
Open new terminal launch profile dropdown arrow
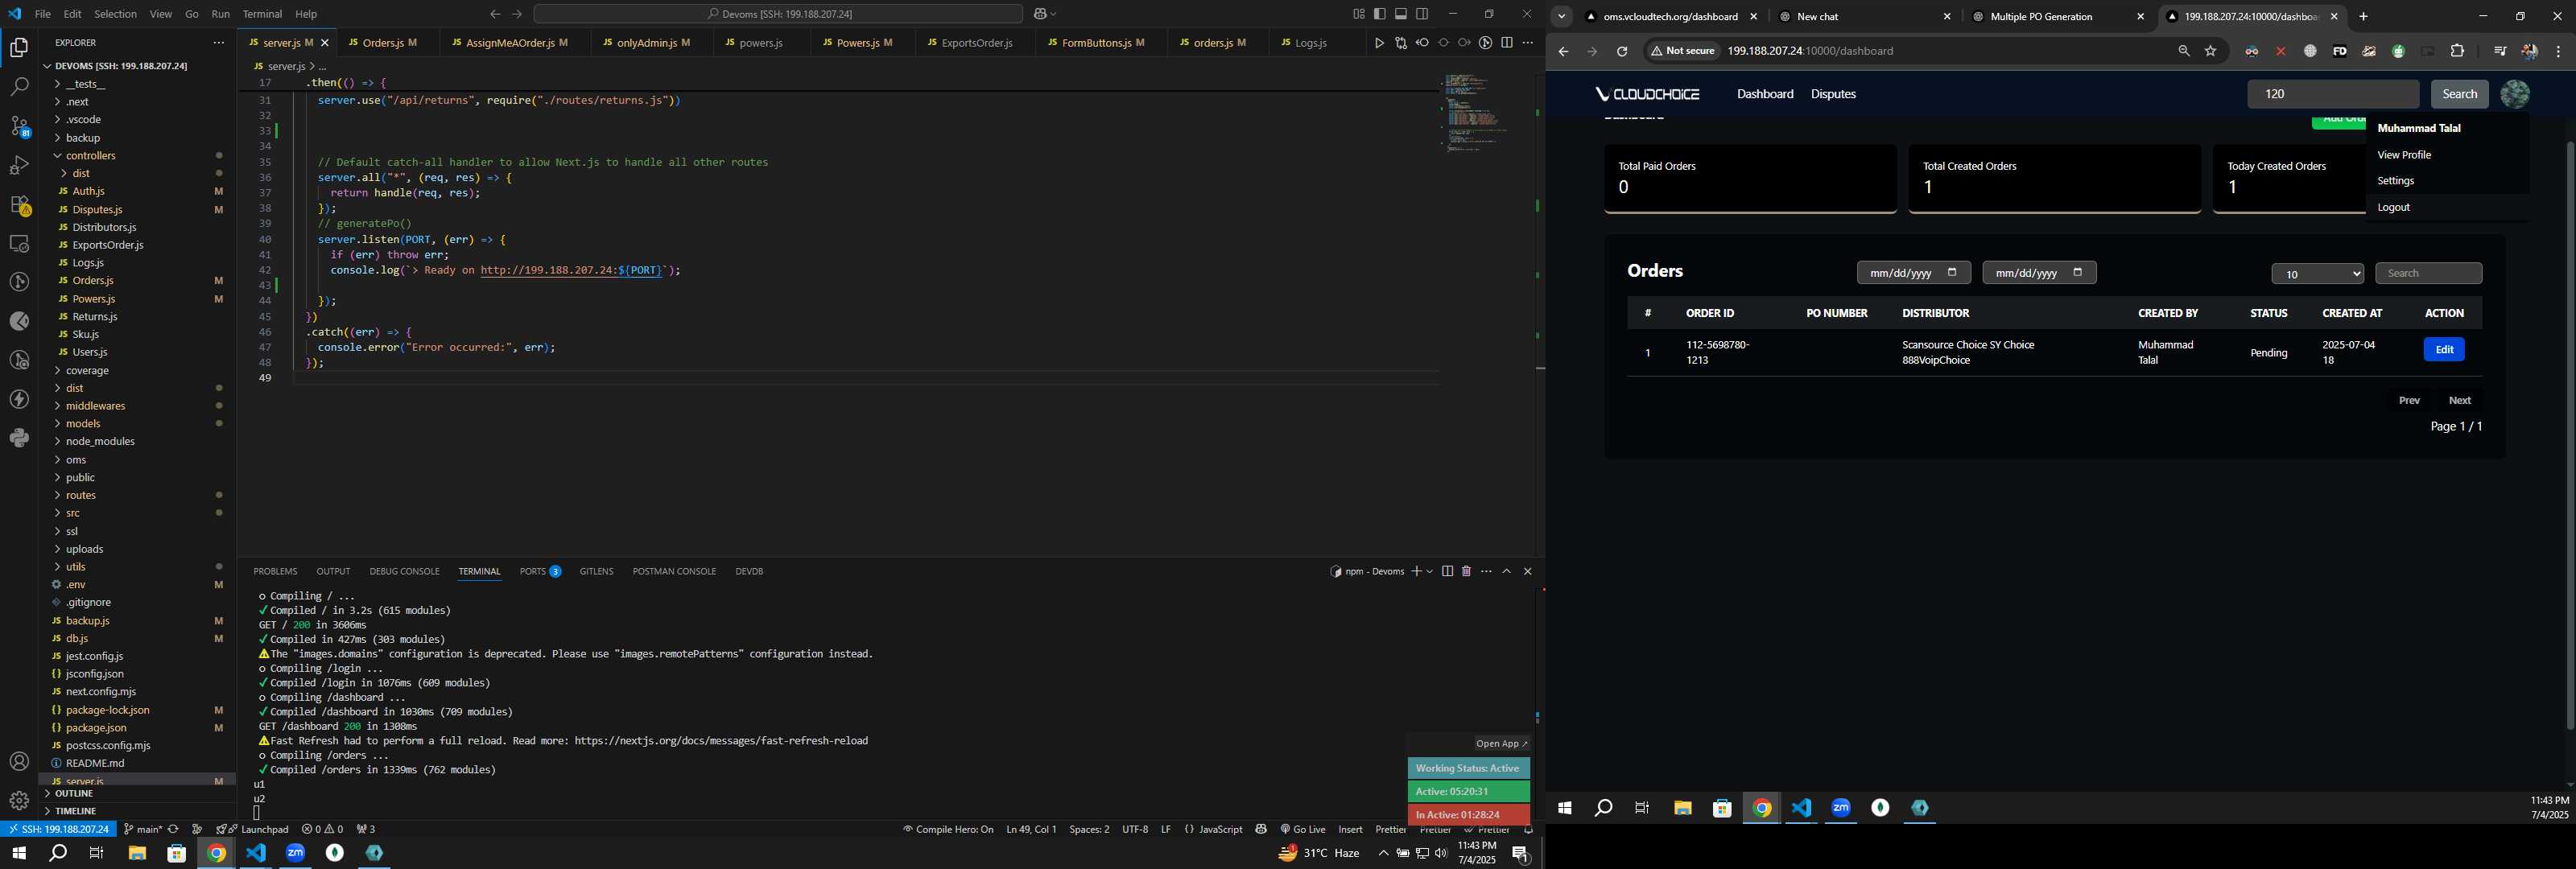coord(1430,571)
